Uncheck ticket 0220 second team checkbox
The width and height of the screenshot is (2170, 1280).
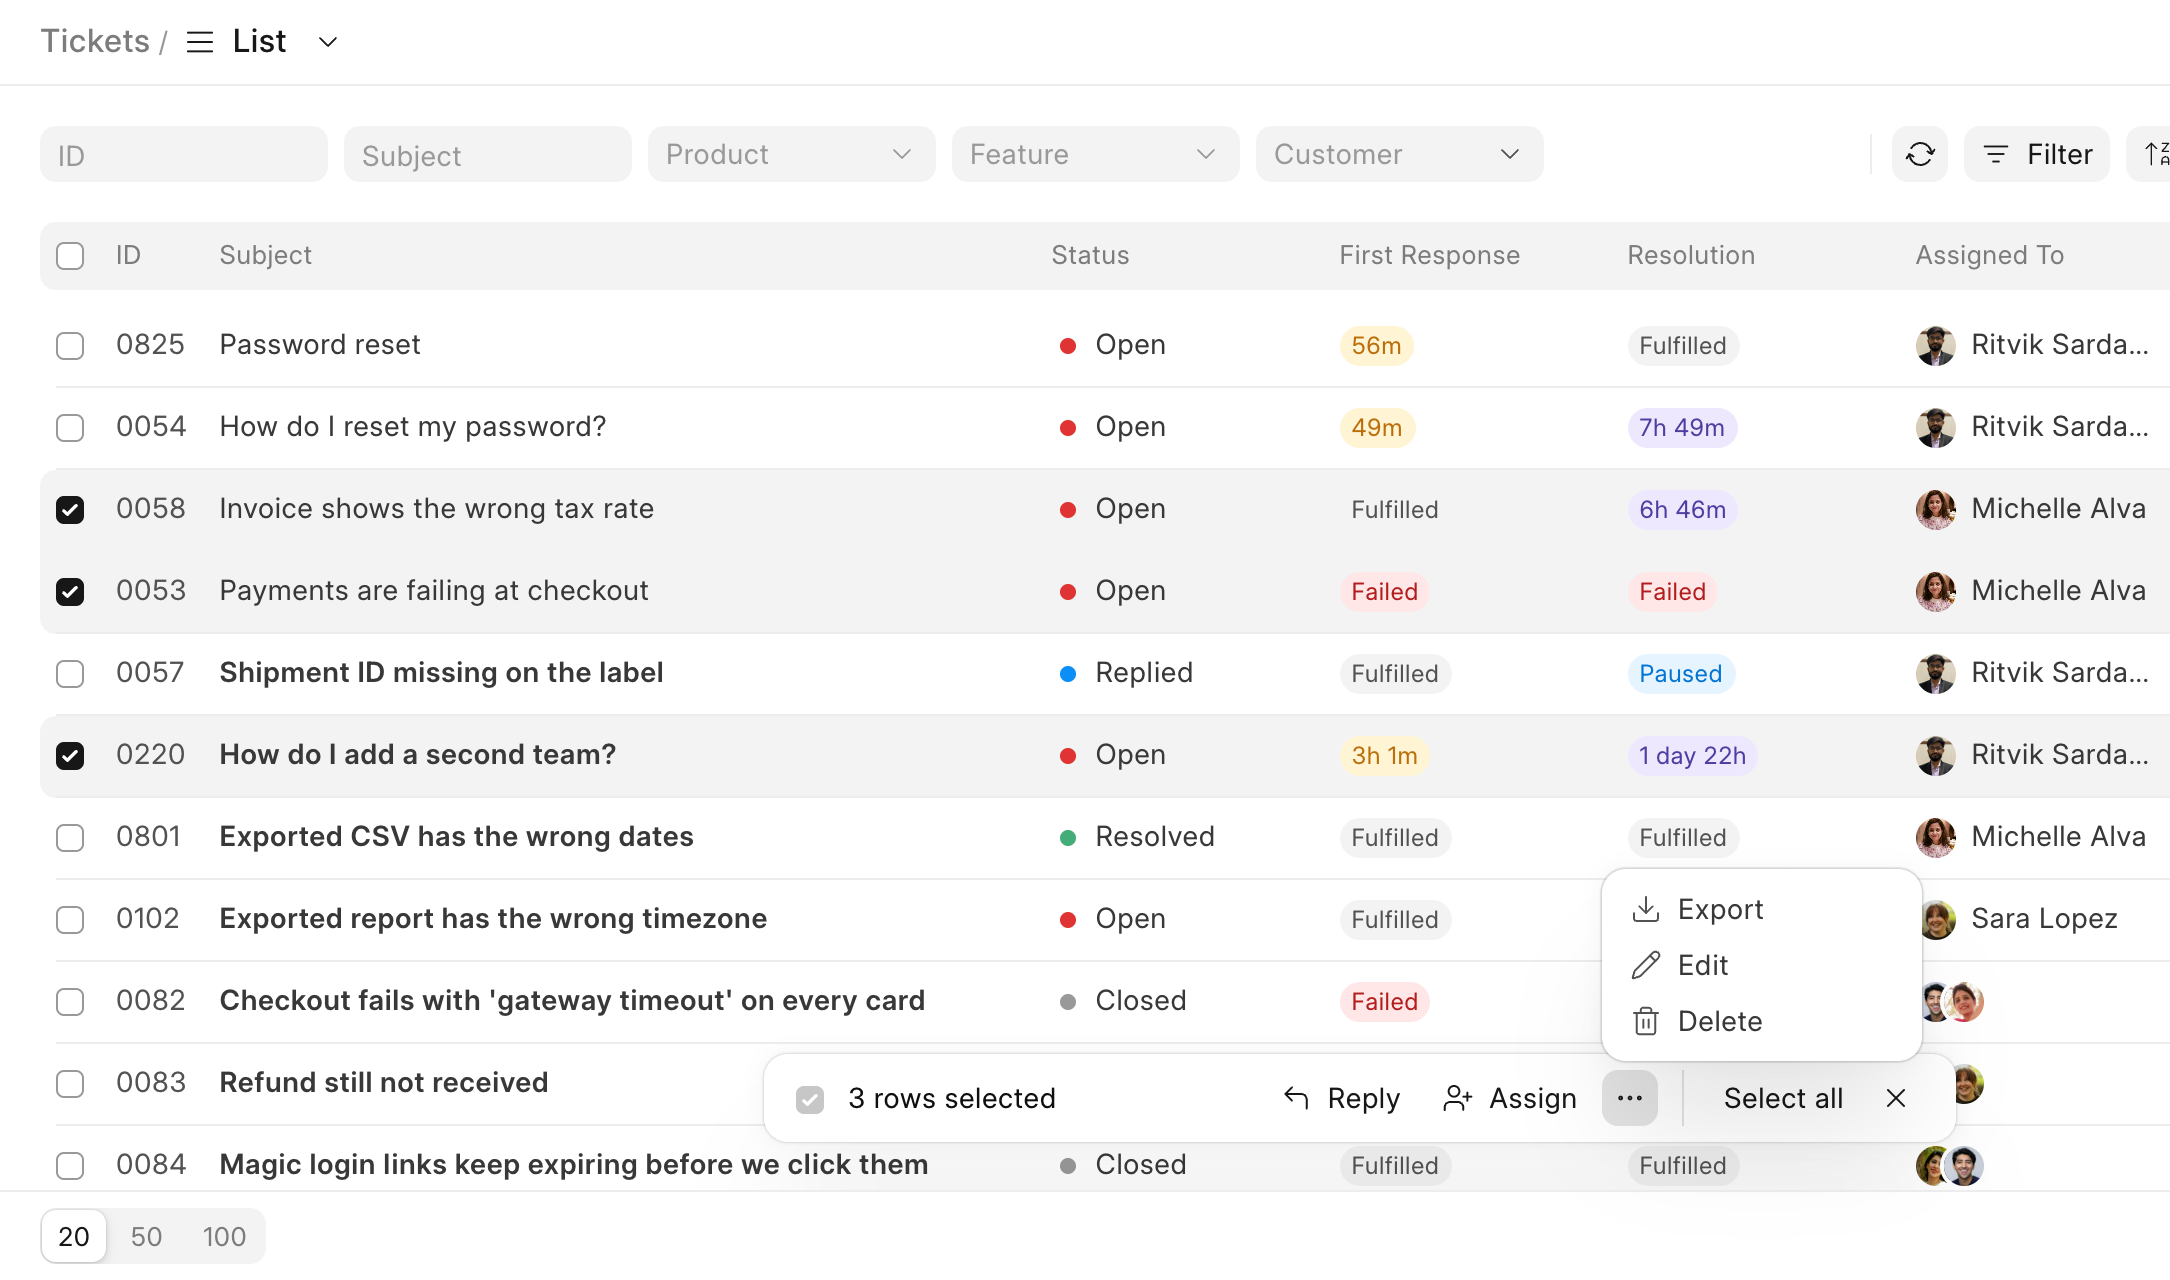tap(70, 756)
